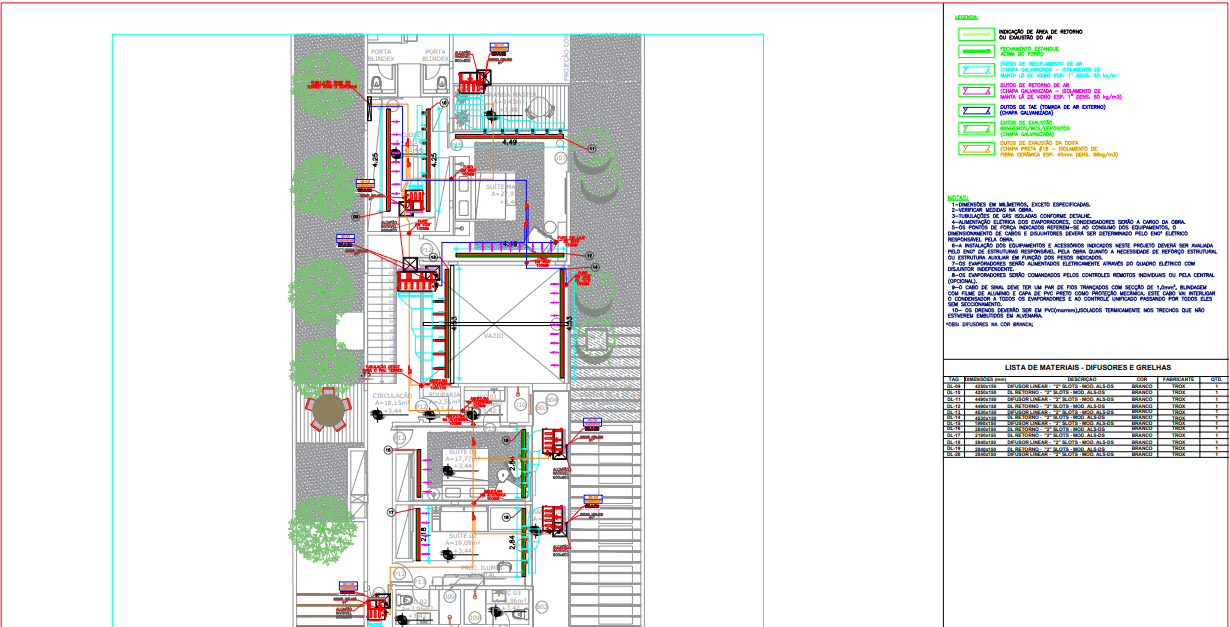Click the orange coifa exhaust duct legend swatch
Image resolution: width=1230 pixels, height=627 pixels.
click(x=974, y=148)
